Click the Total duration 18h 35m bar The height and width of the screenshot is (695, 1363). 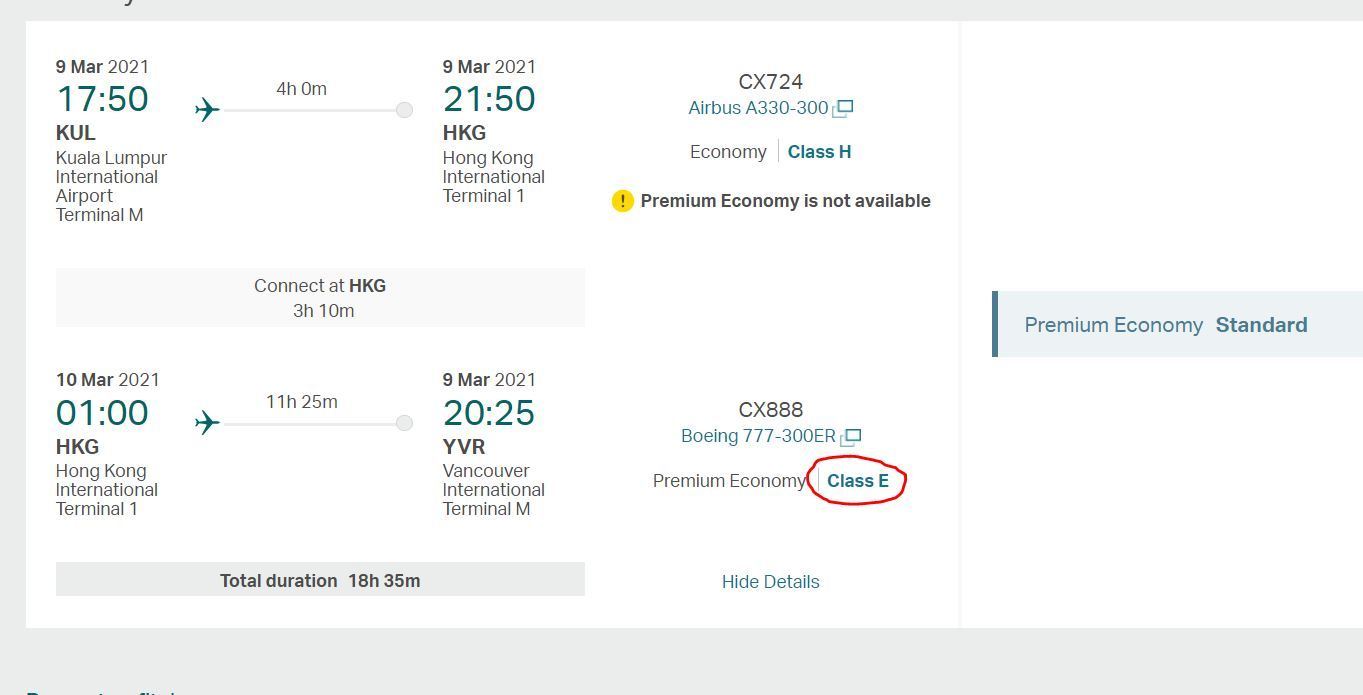pyautogui.click(x=320, y=581)
